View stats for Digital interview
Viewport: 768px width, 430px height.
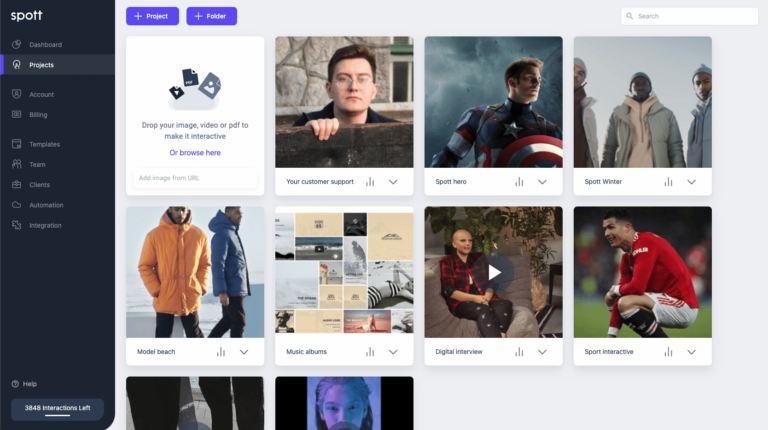(x=519, y=352)
